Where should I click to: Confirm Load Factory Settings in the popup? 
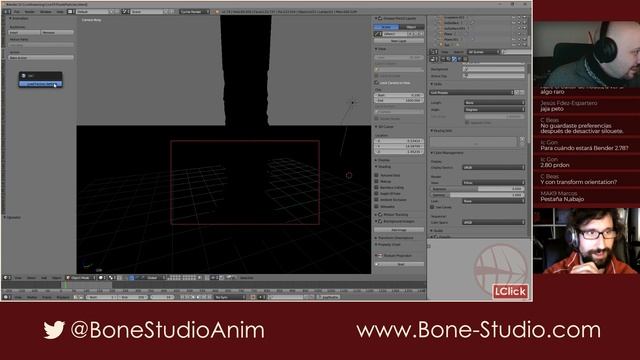(x=40, y=84)
